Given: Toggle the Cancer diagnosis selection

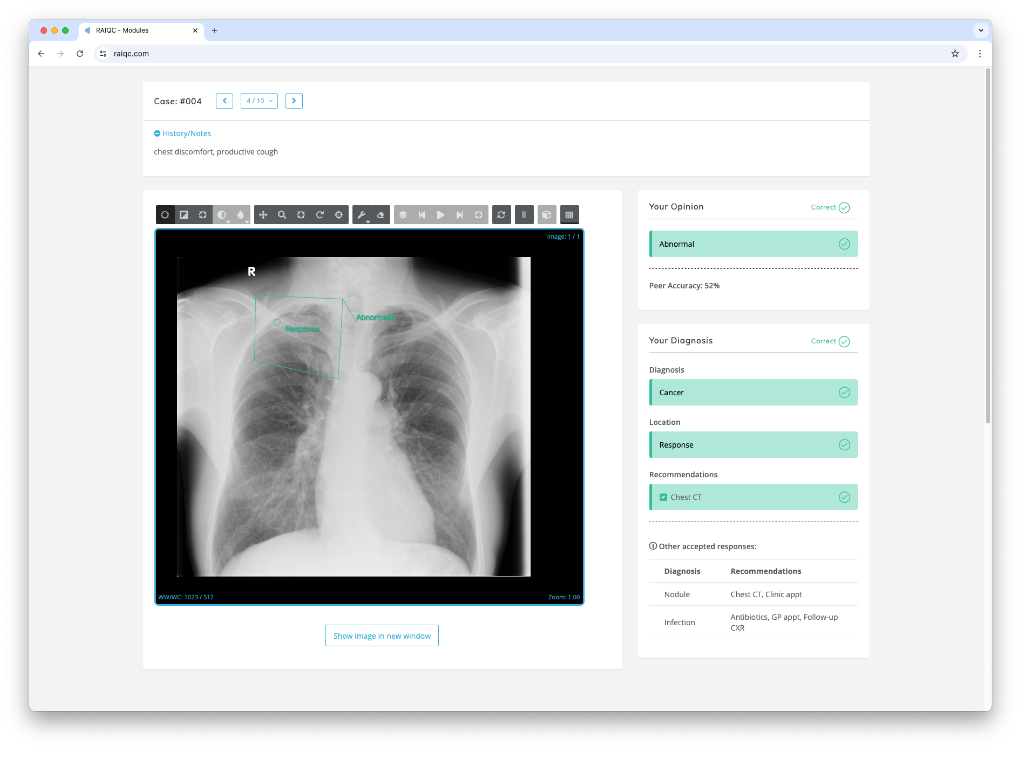Looking at the screenshot, I should pos(752,392).
